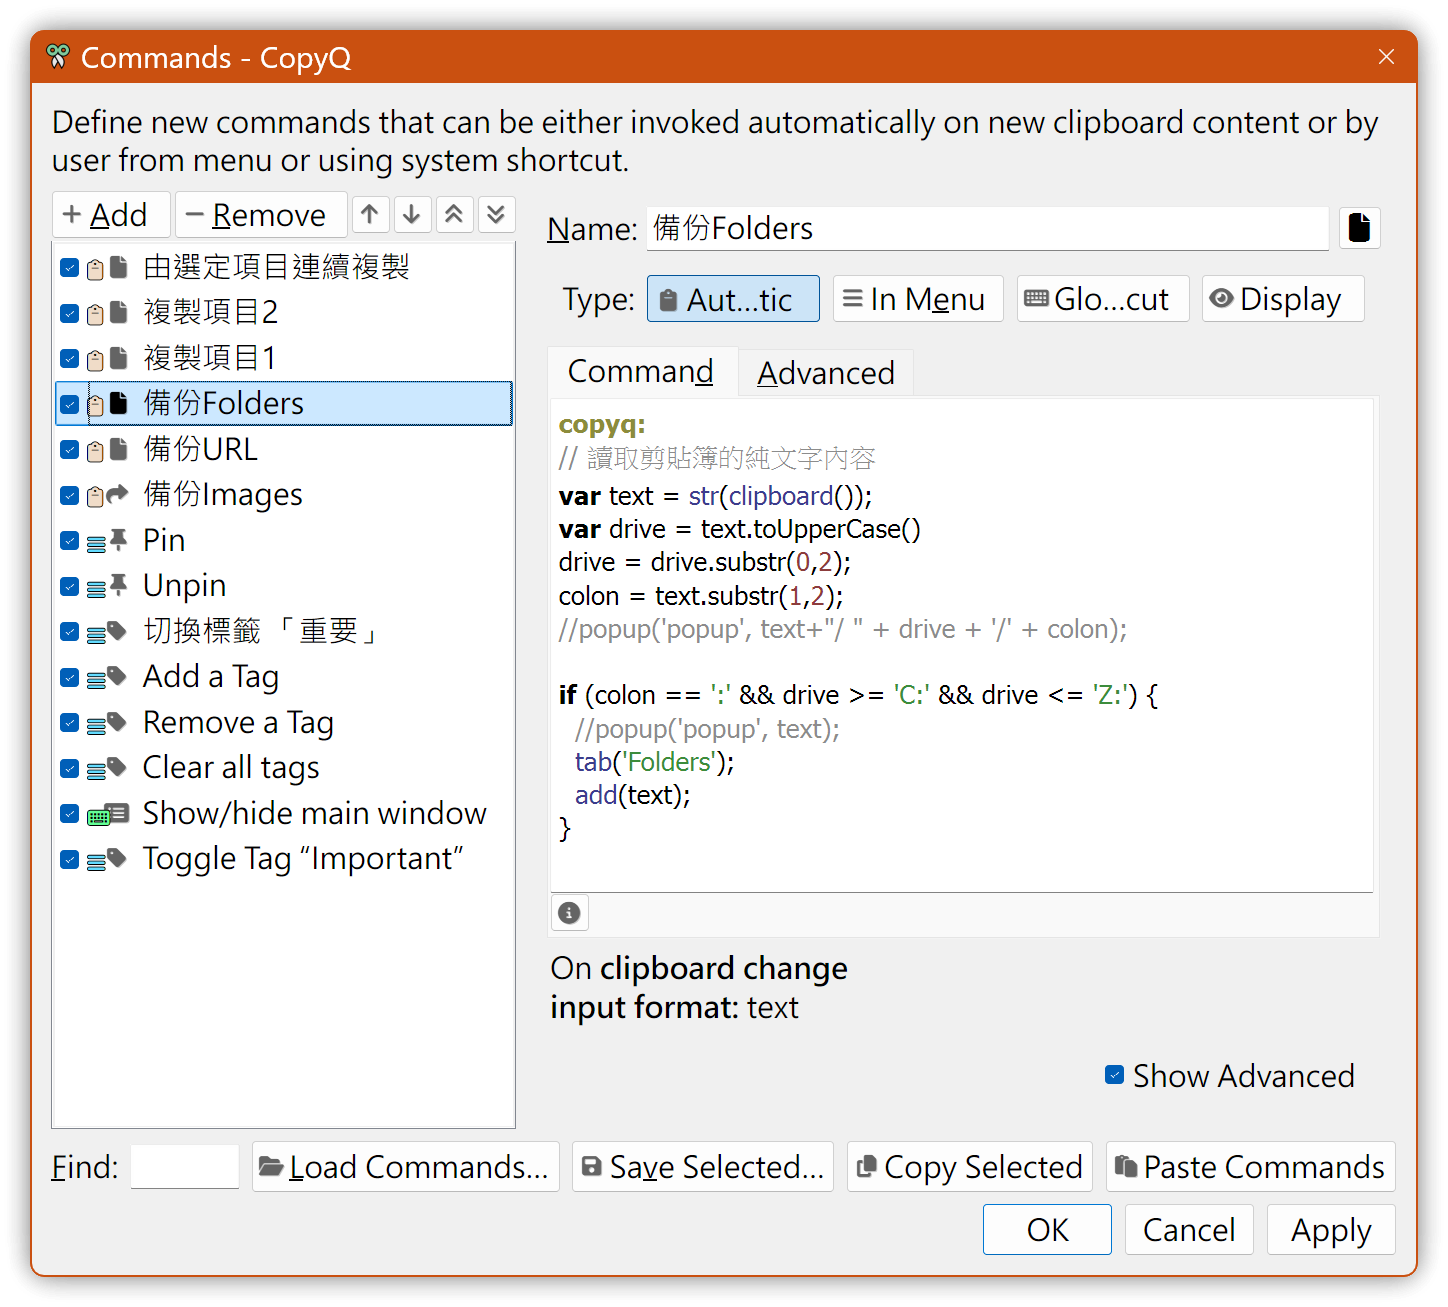
Task: Move the selected command down one position
Action: (x=412, y=214)
